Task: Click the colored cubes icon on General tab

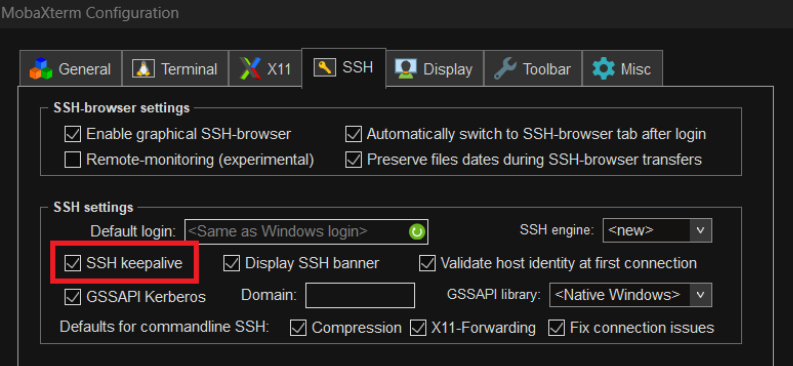Action: click(x=41, y=69)
